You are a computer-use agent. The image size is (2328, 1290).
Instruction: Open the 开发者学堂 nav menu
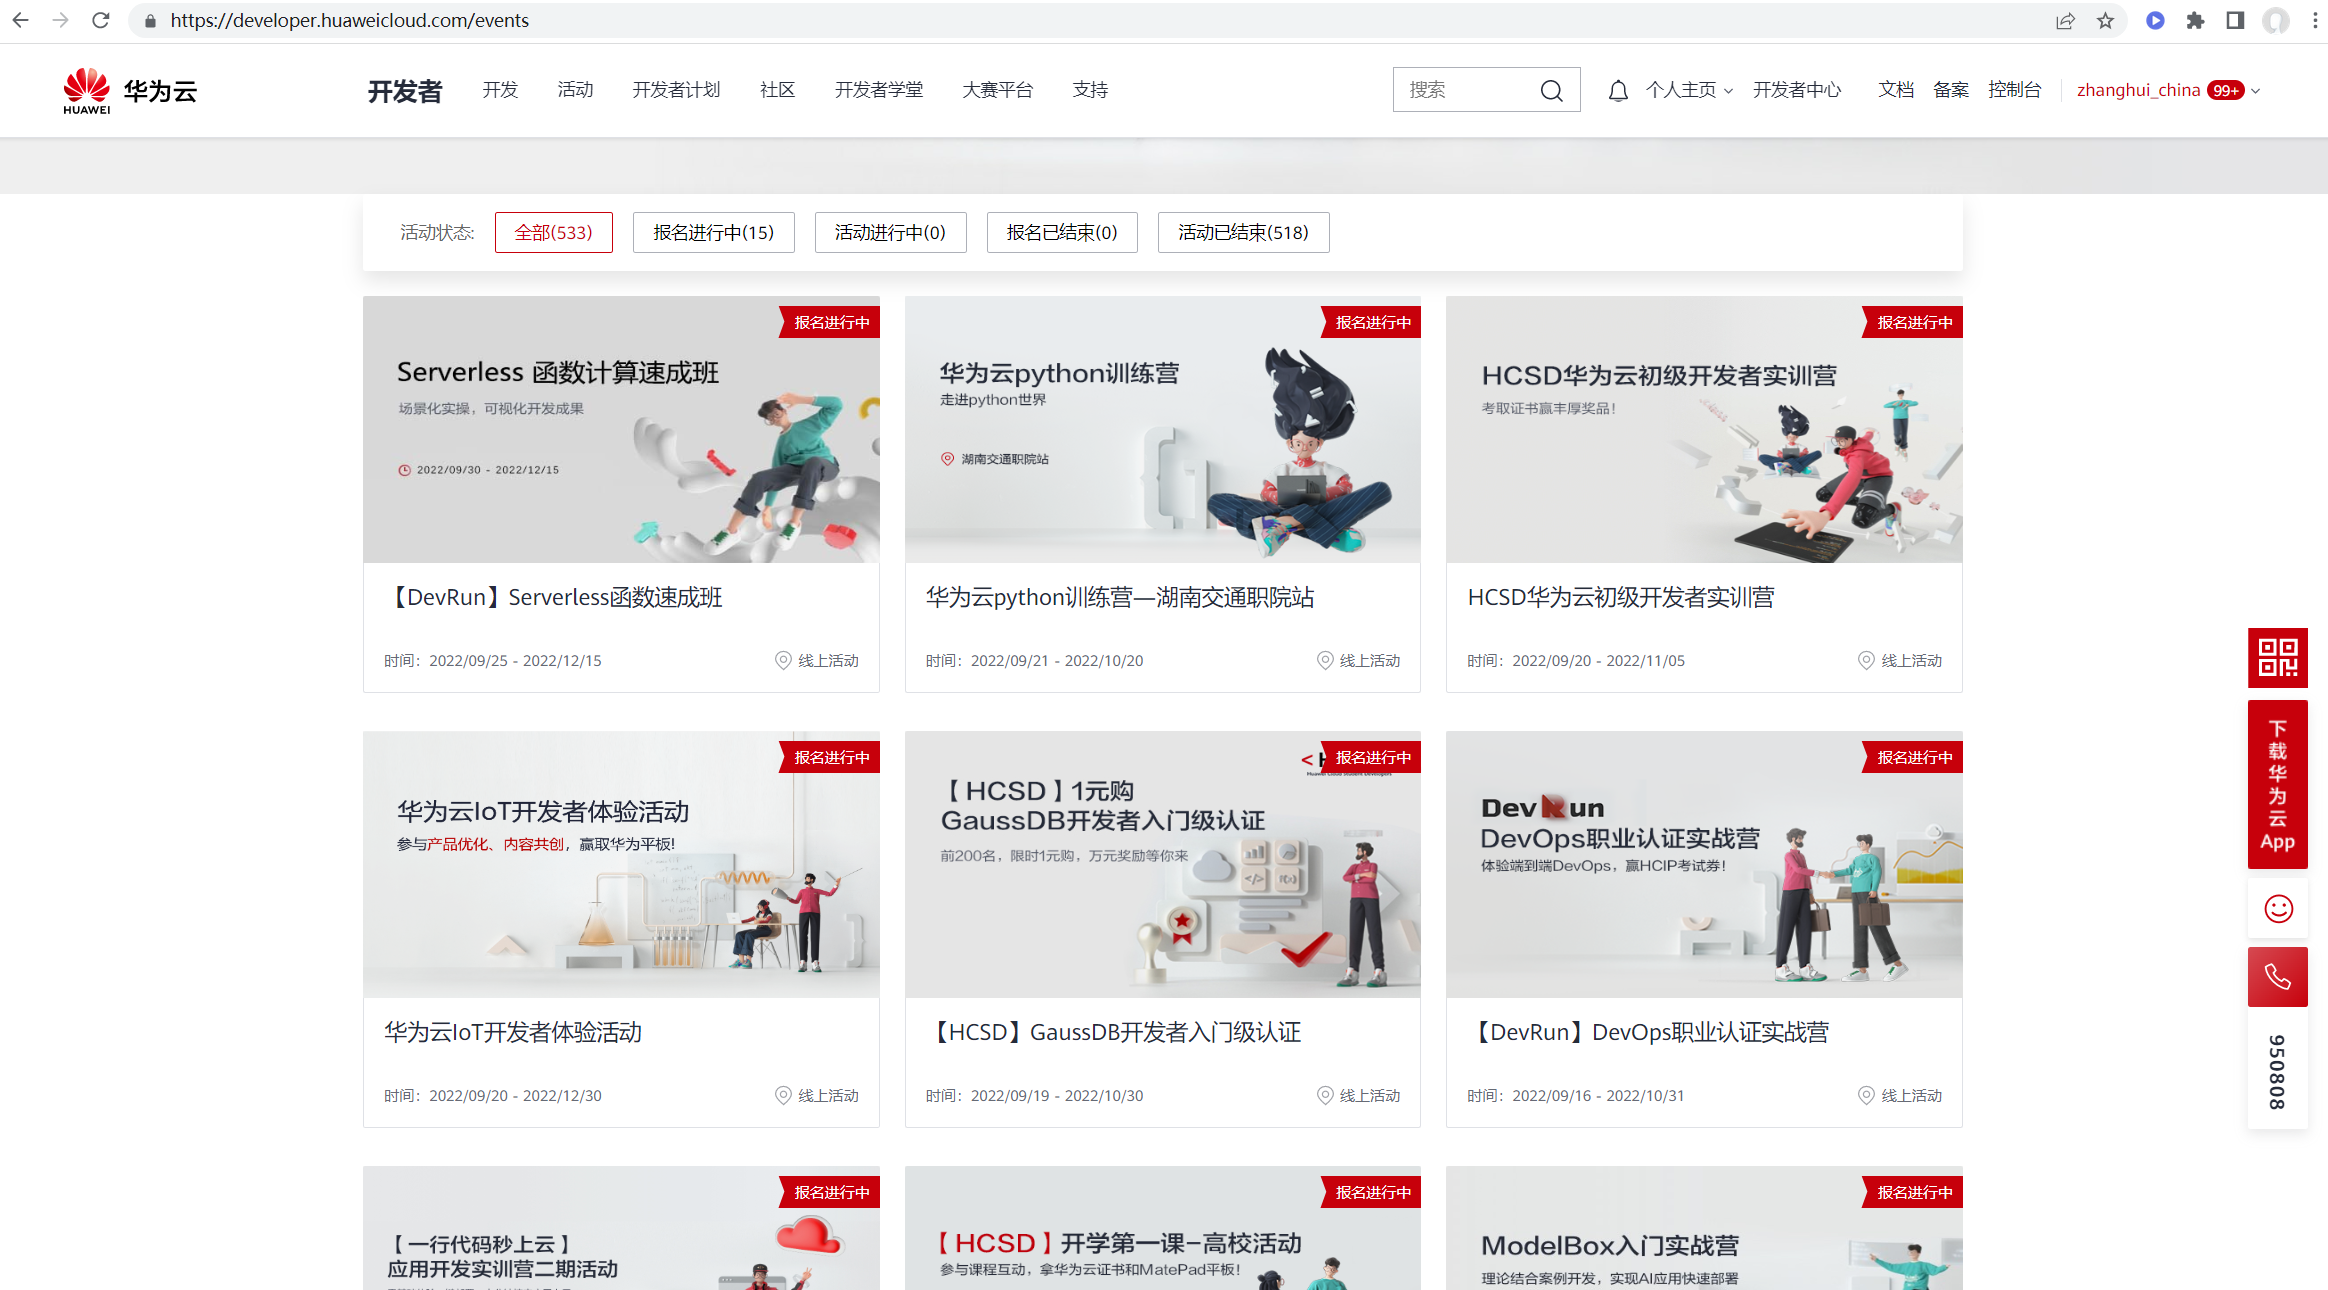[878, 90]
